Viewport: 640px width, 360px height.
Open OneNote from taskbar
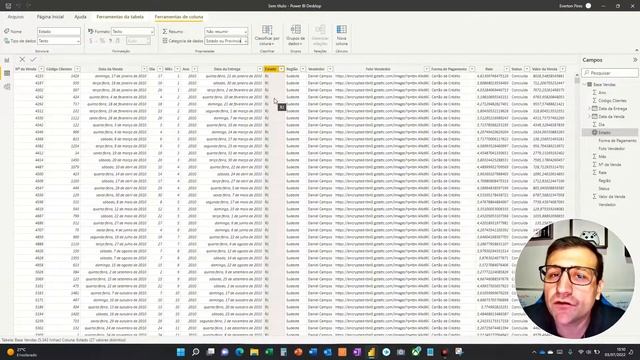click(357, 352)
